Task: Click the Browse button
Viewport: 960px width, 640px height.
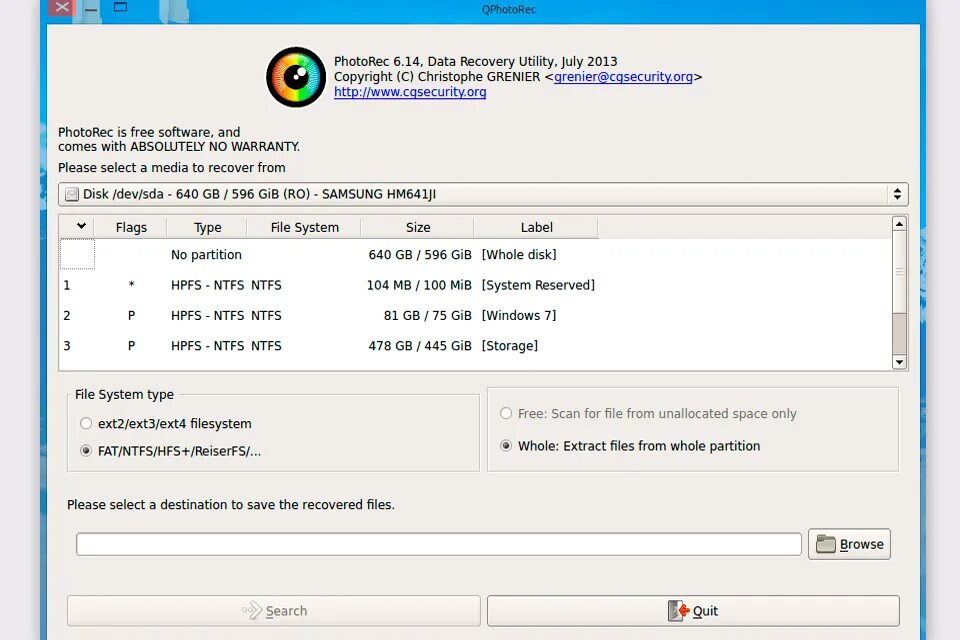Action: (849, 544)
